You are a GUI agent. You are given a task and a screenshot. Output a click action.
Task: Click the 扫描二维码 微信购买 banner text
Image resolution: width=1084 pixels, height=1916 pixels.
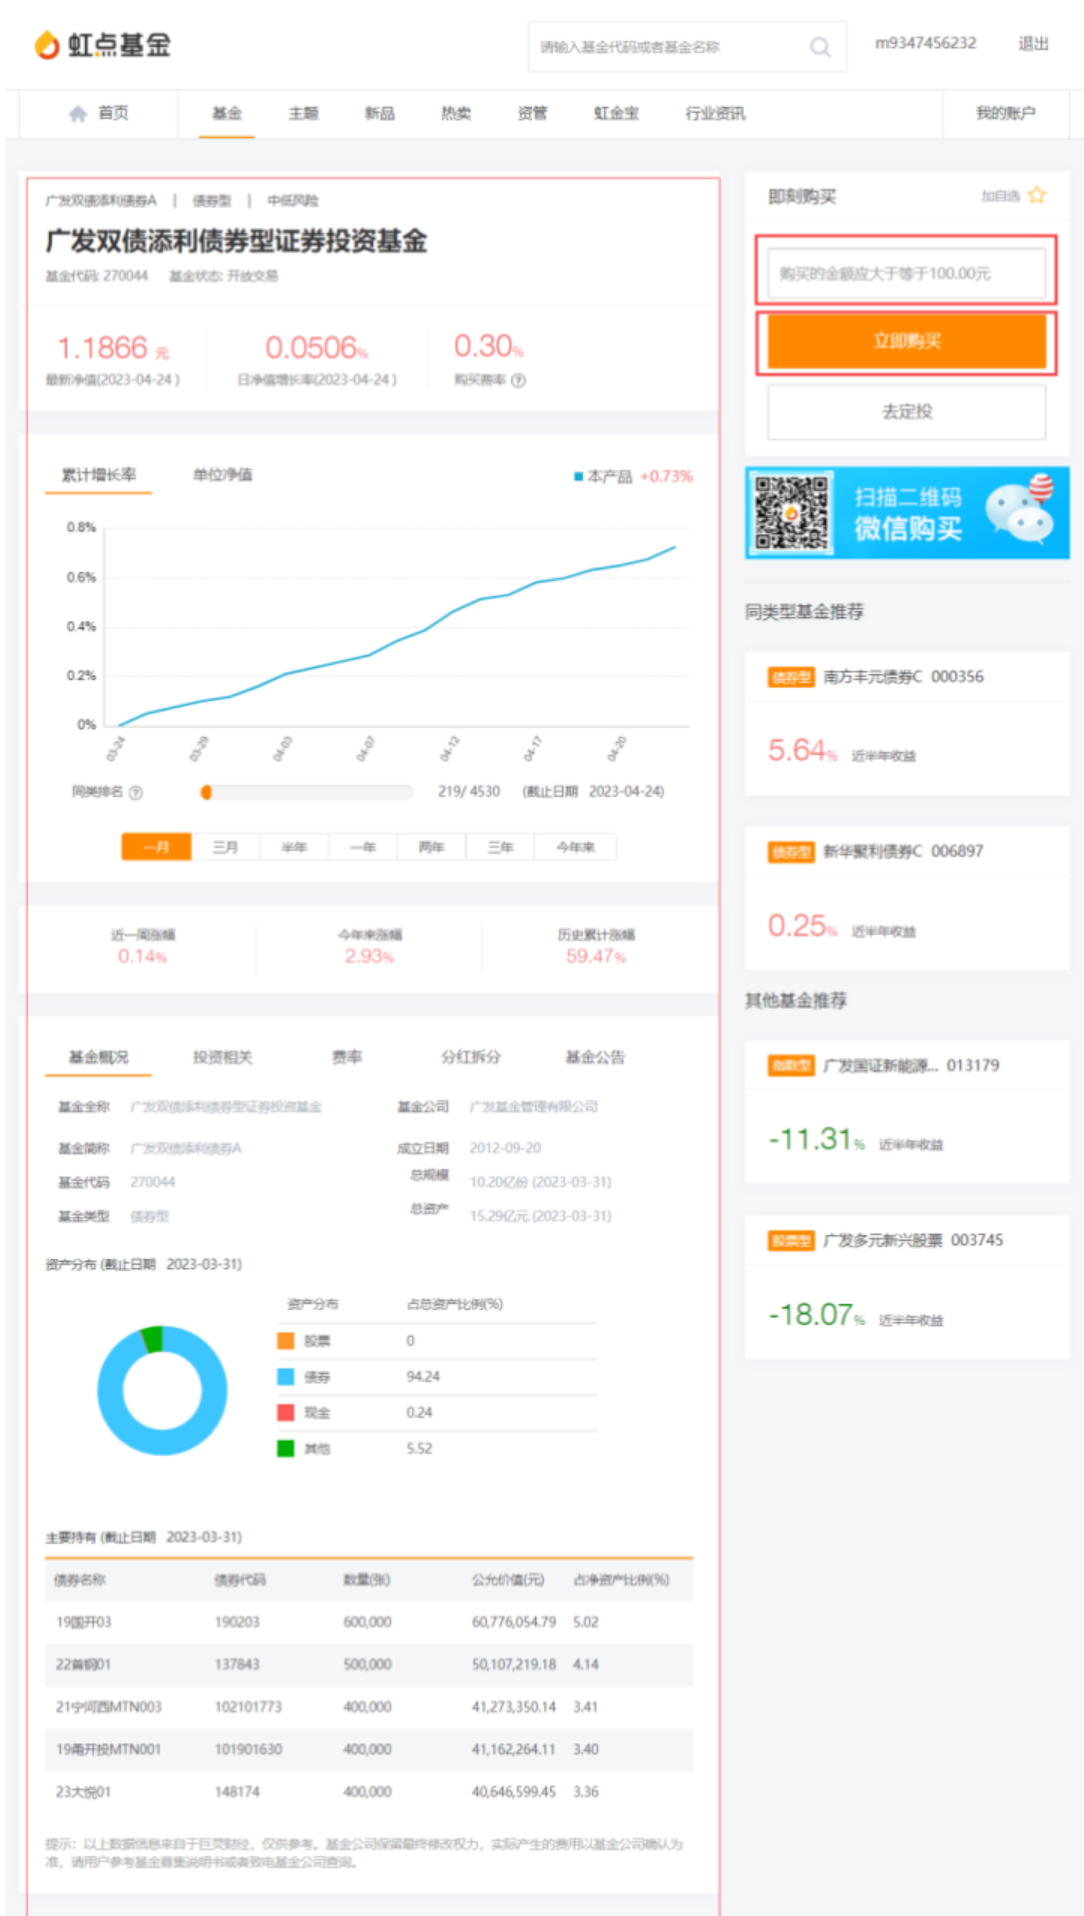click(x=908, y=513)
